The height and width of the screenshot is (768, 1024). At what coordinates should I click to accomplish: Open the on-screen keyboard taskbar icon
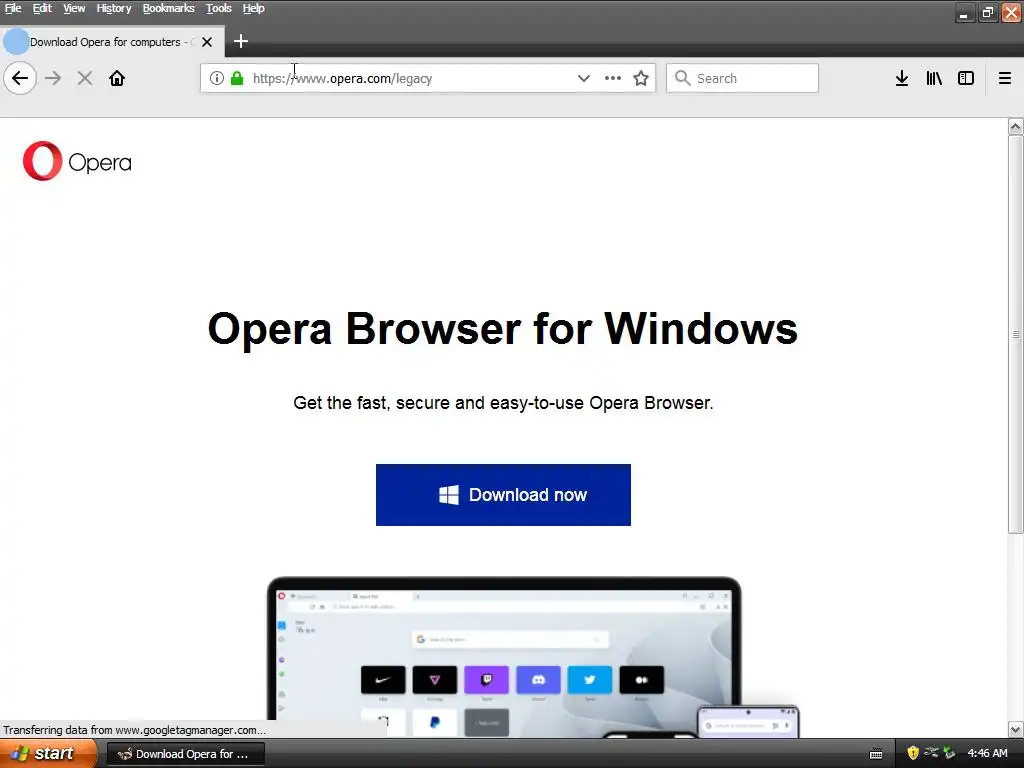876,754
